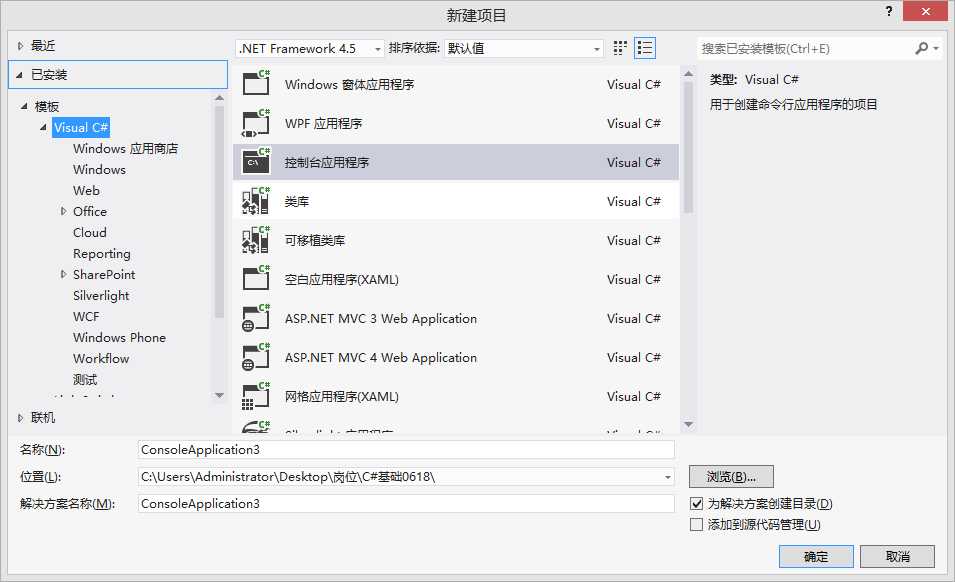Click the 空白应用程序(XAML) template icon

tap(256, 279)
